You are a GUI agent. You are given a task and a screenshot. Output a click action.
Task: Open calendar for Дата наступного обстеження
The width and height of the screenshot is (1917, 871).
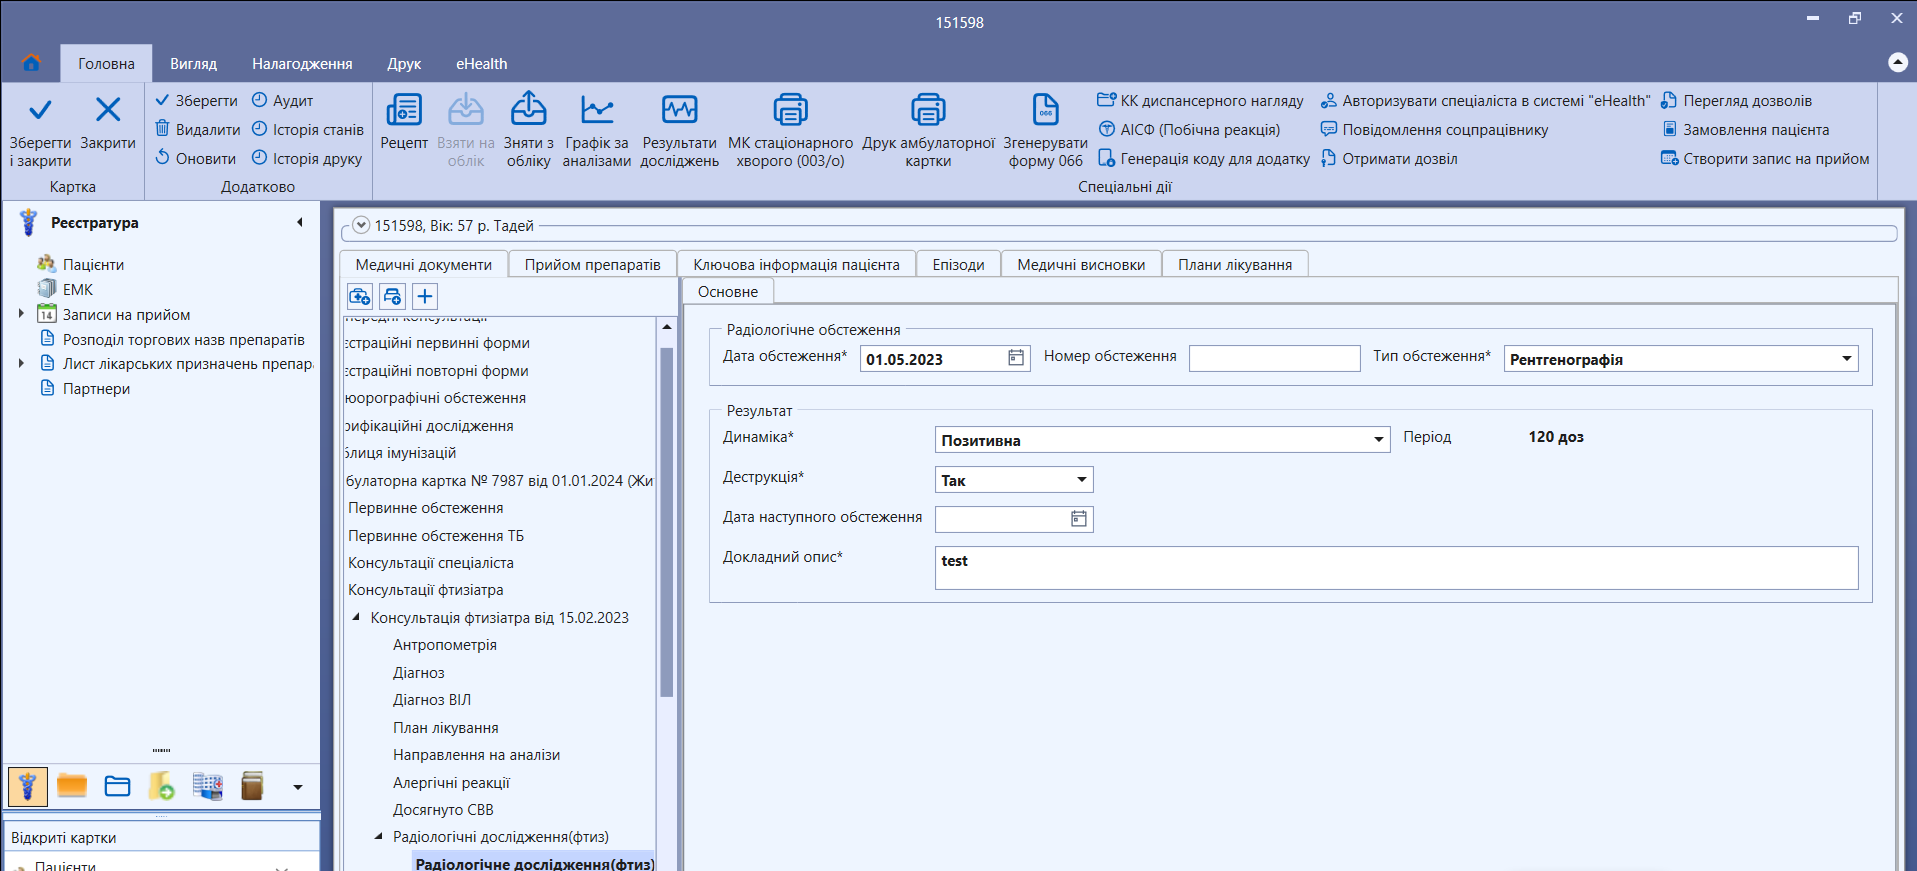[x=1079, y=519]
